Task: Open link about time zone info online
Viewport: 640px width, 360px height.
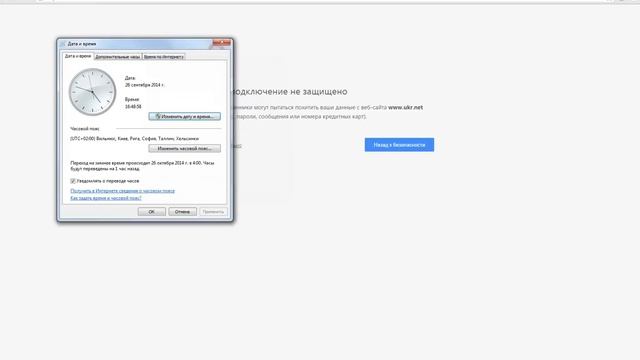Action: coord(122,191)
